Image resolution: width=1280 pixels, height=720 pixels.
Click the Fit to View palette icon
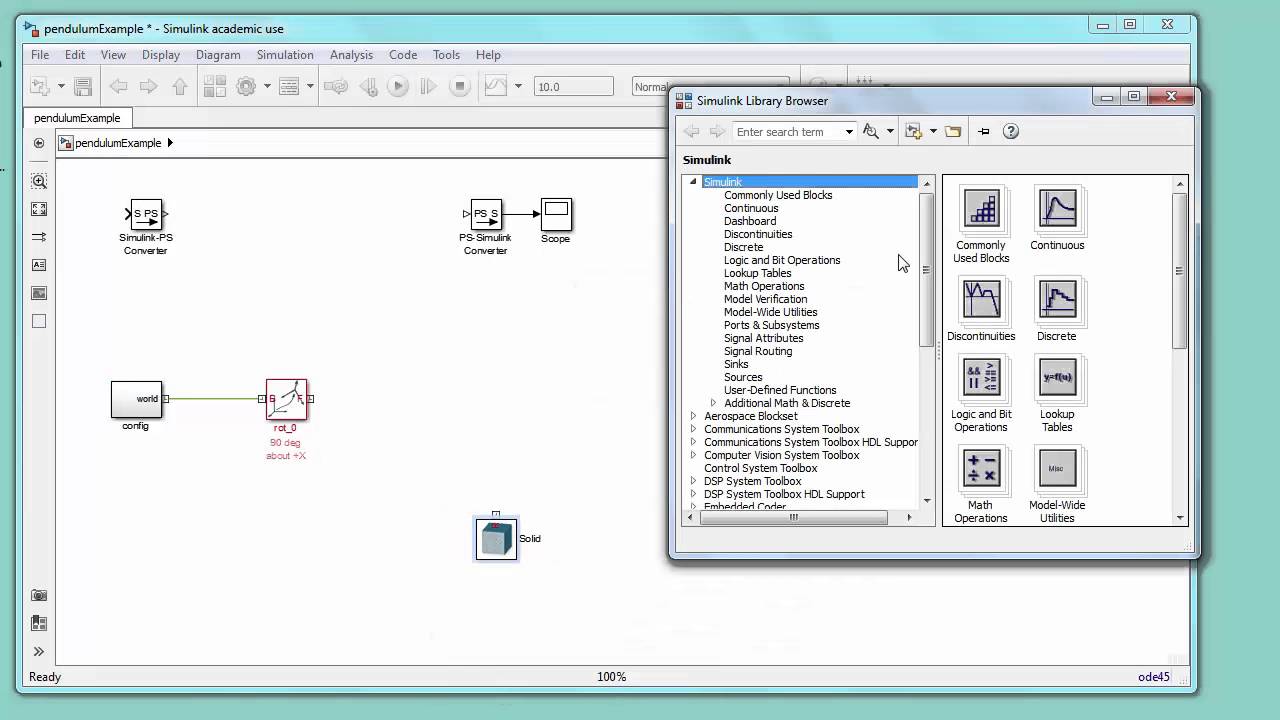(x=39, y=209)
